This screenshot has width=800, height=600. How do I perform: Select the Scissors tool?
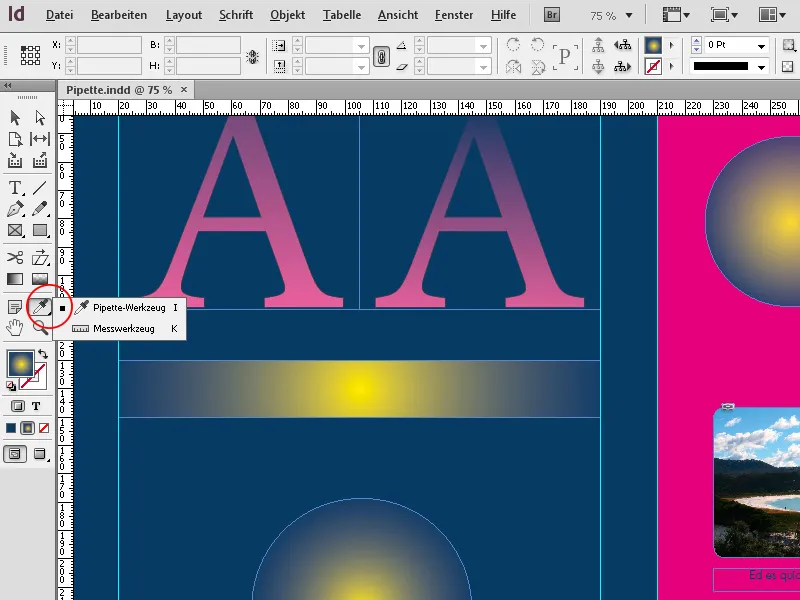(15, 258)
